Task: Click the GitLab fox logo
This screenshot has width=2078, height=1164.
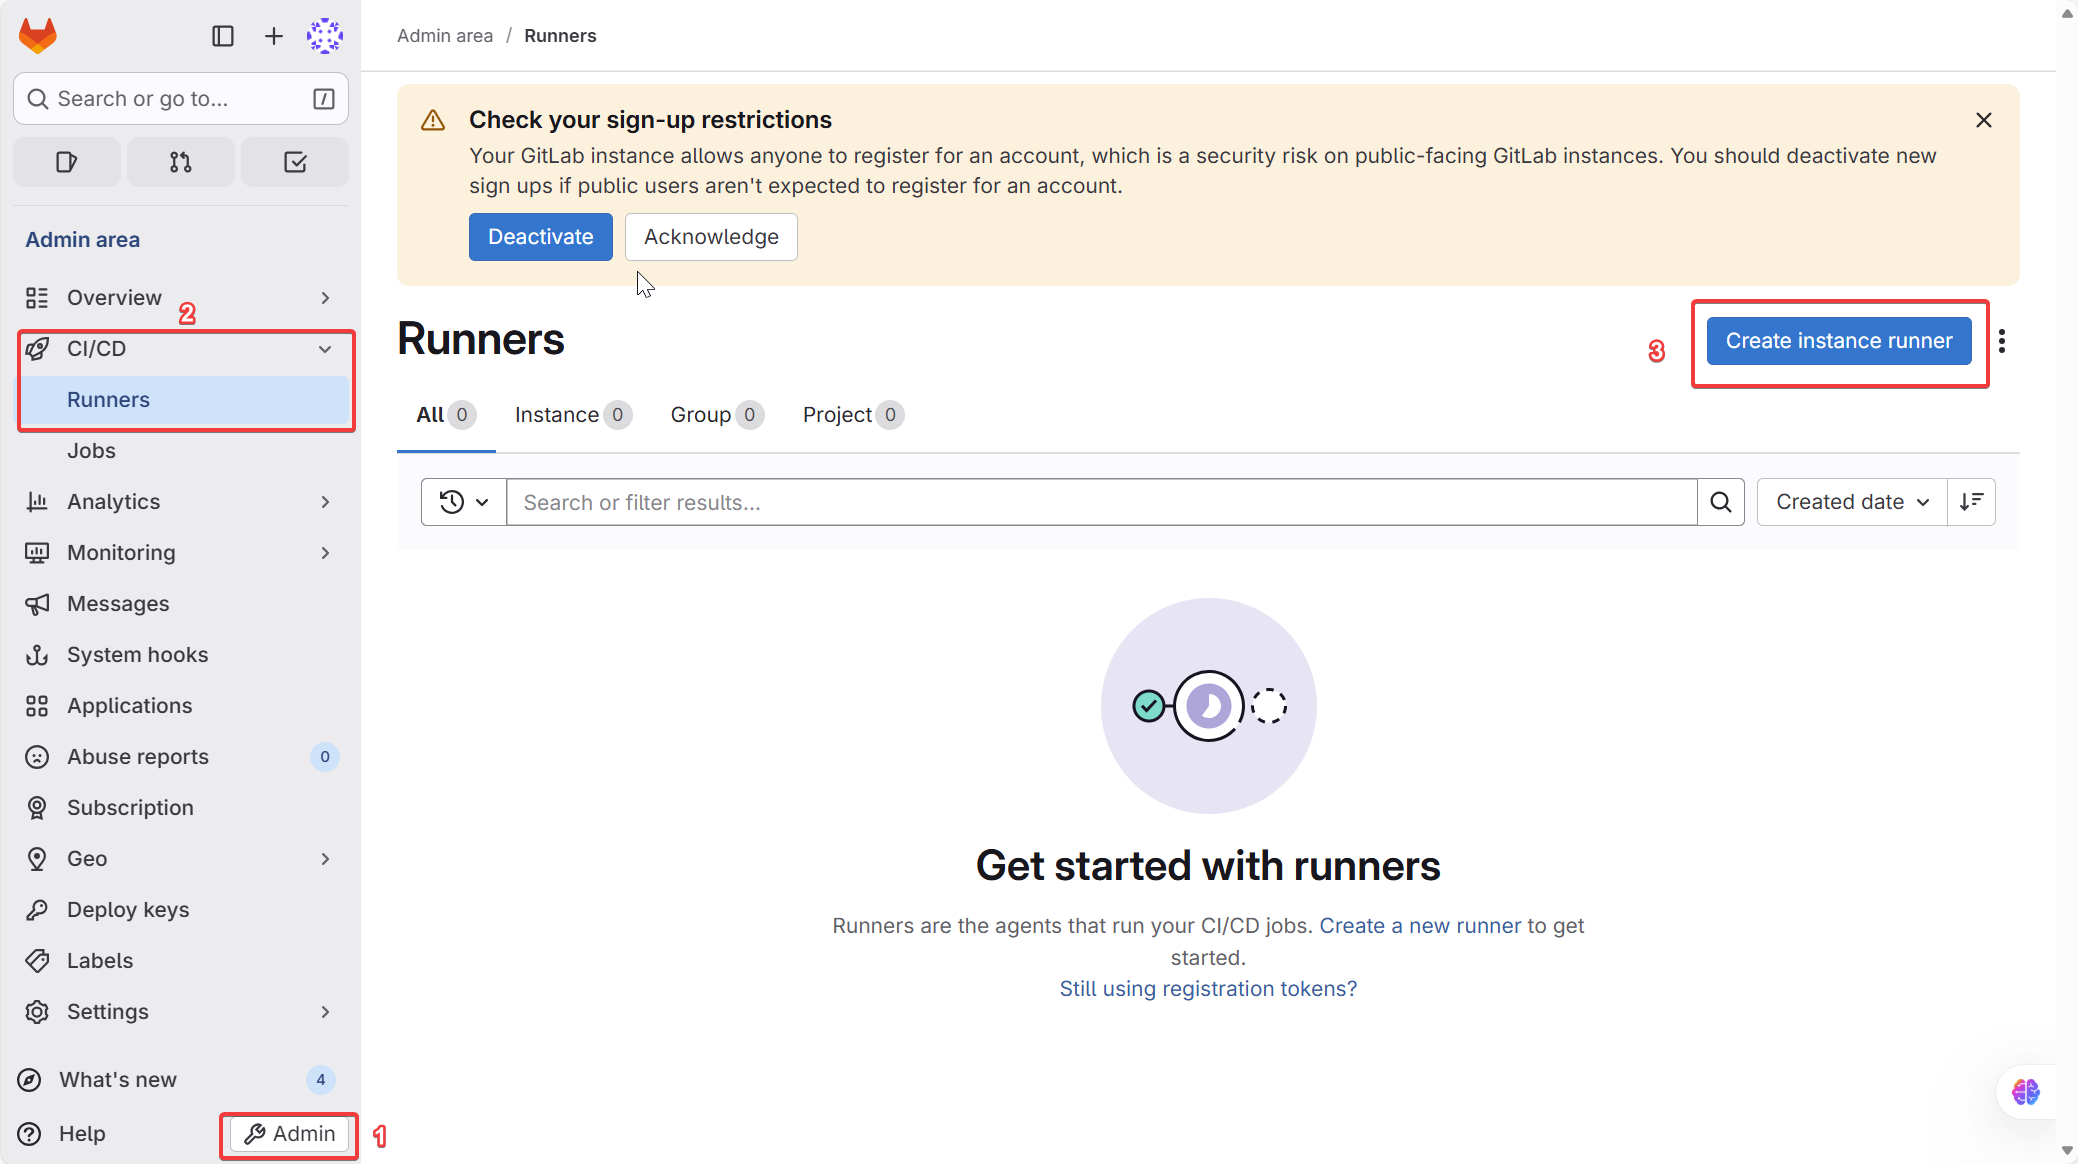Action: (x=37, y=35)
